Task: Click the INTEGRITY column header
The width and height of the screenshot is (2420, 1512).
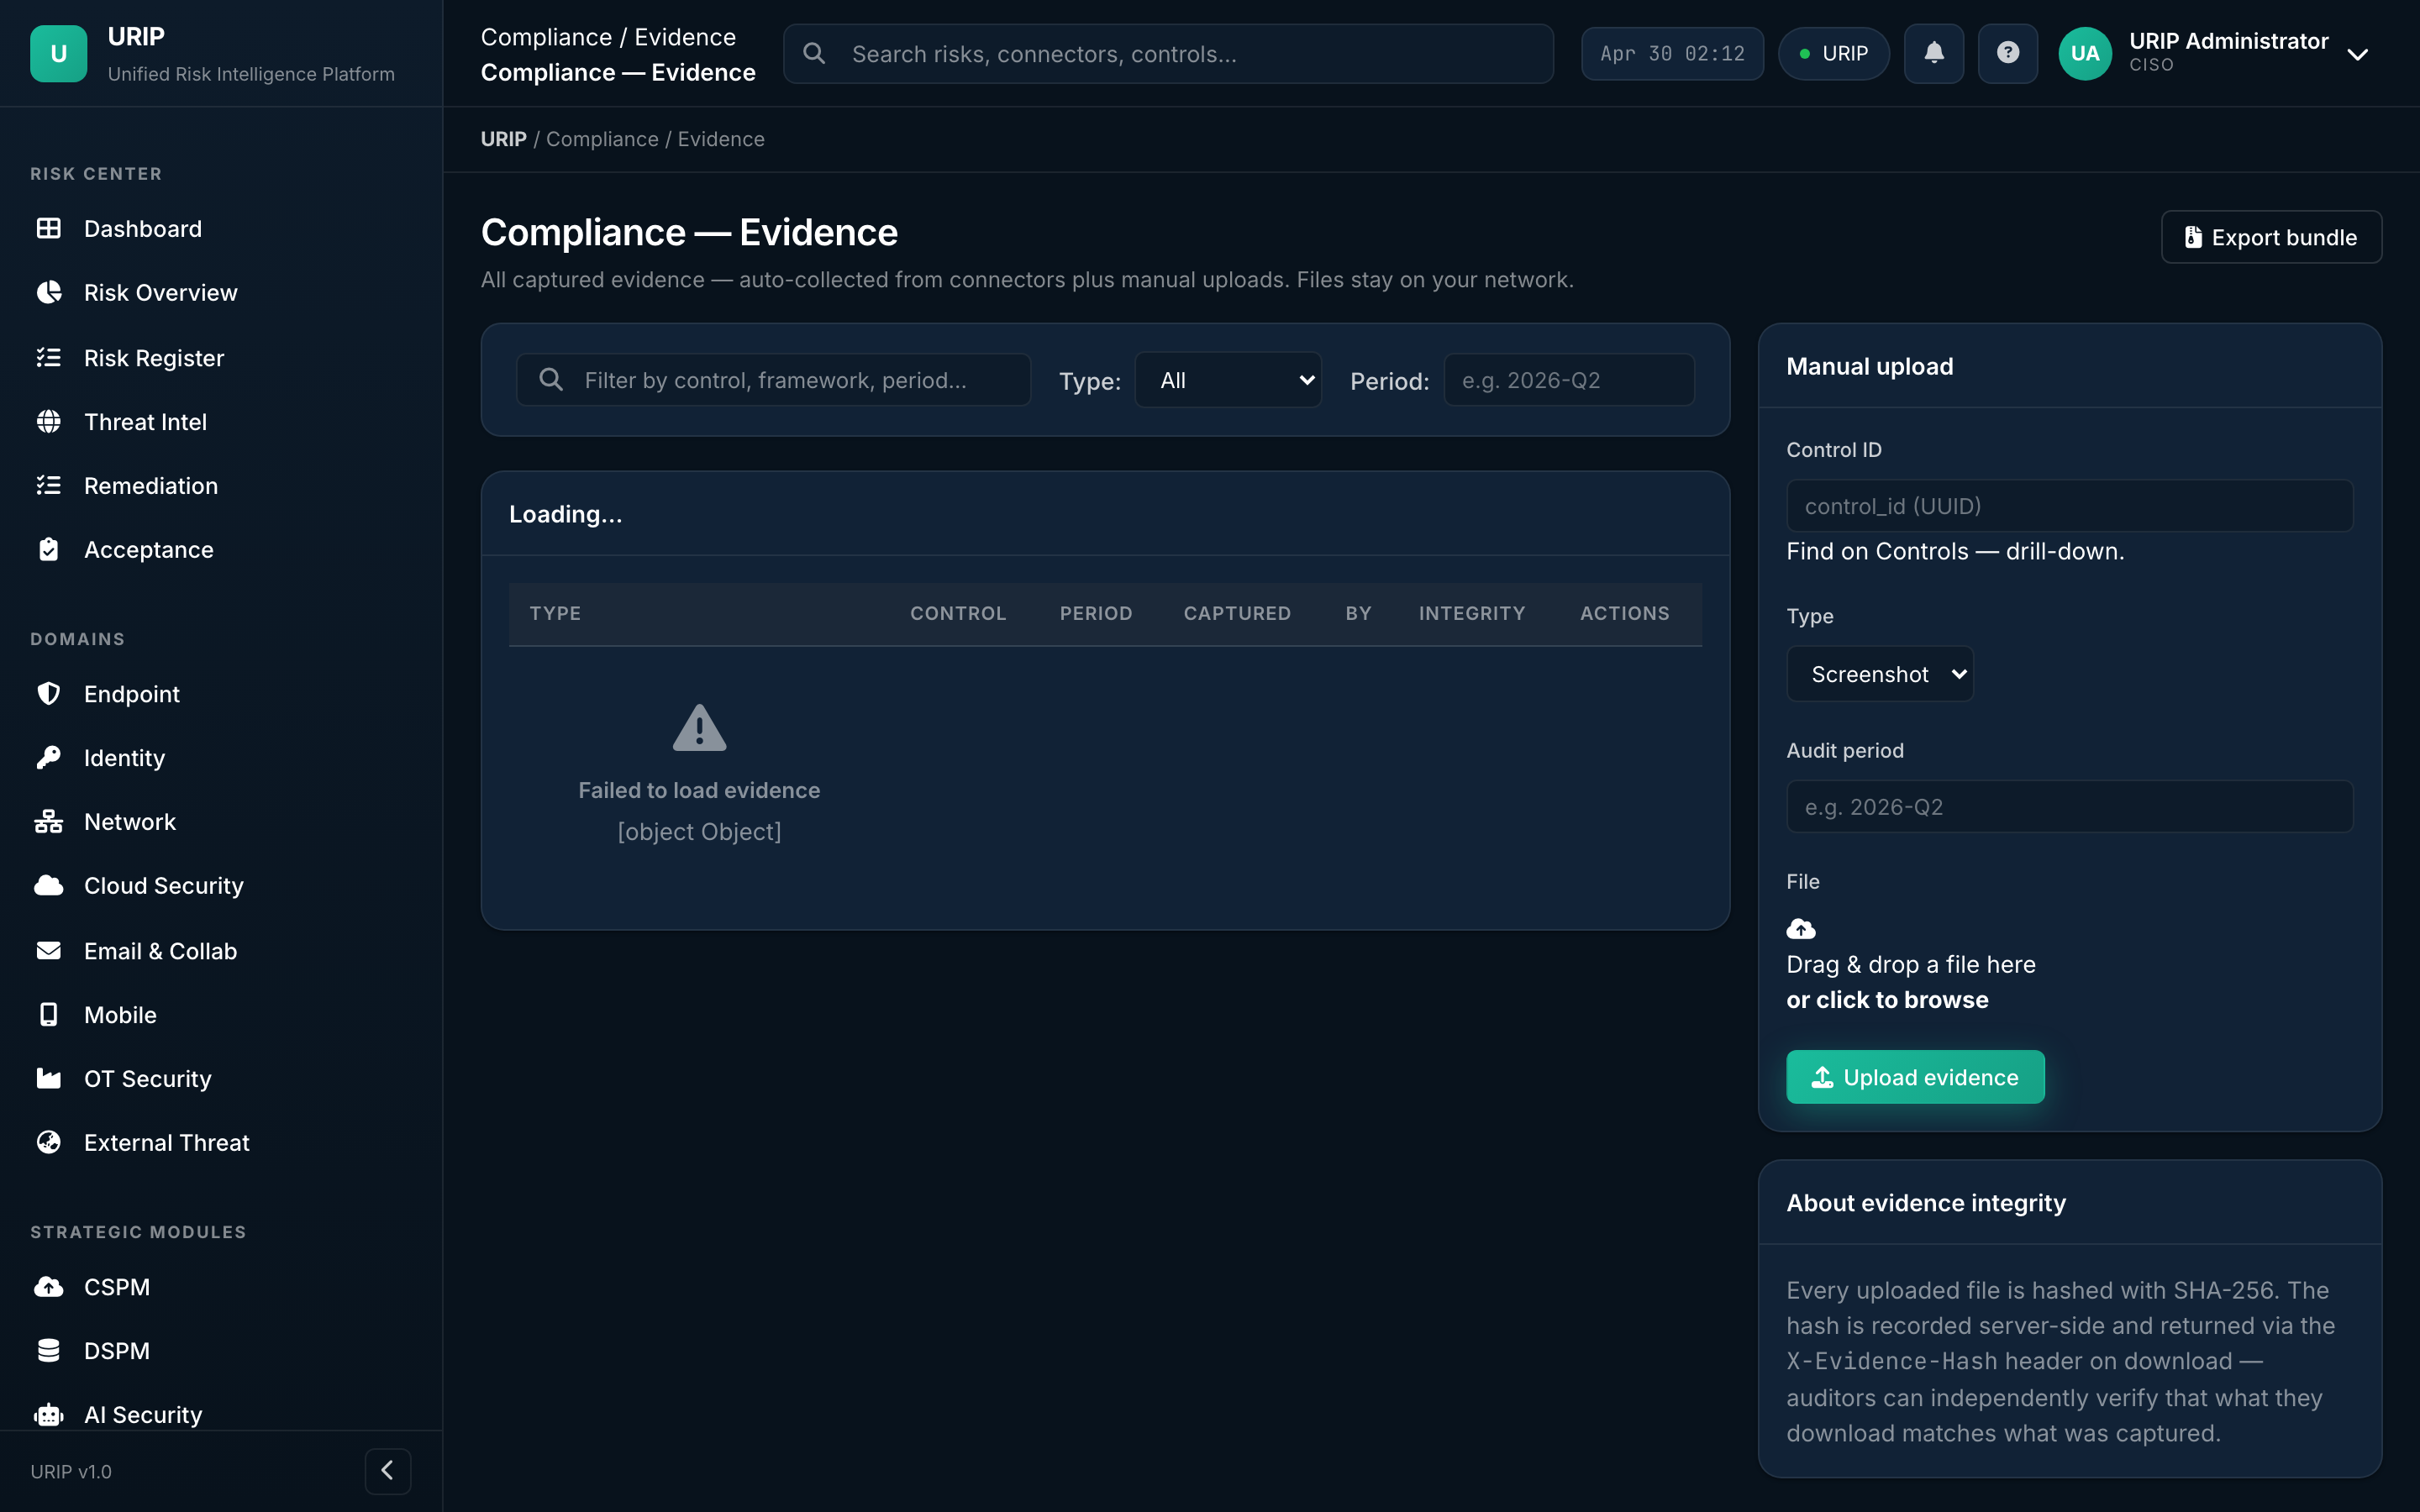Action: coord(1472,613)
